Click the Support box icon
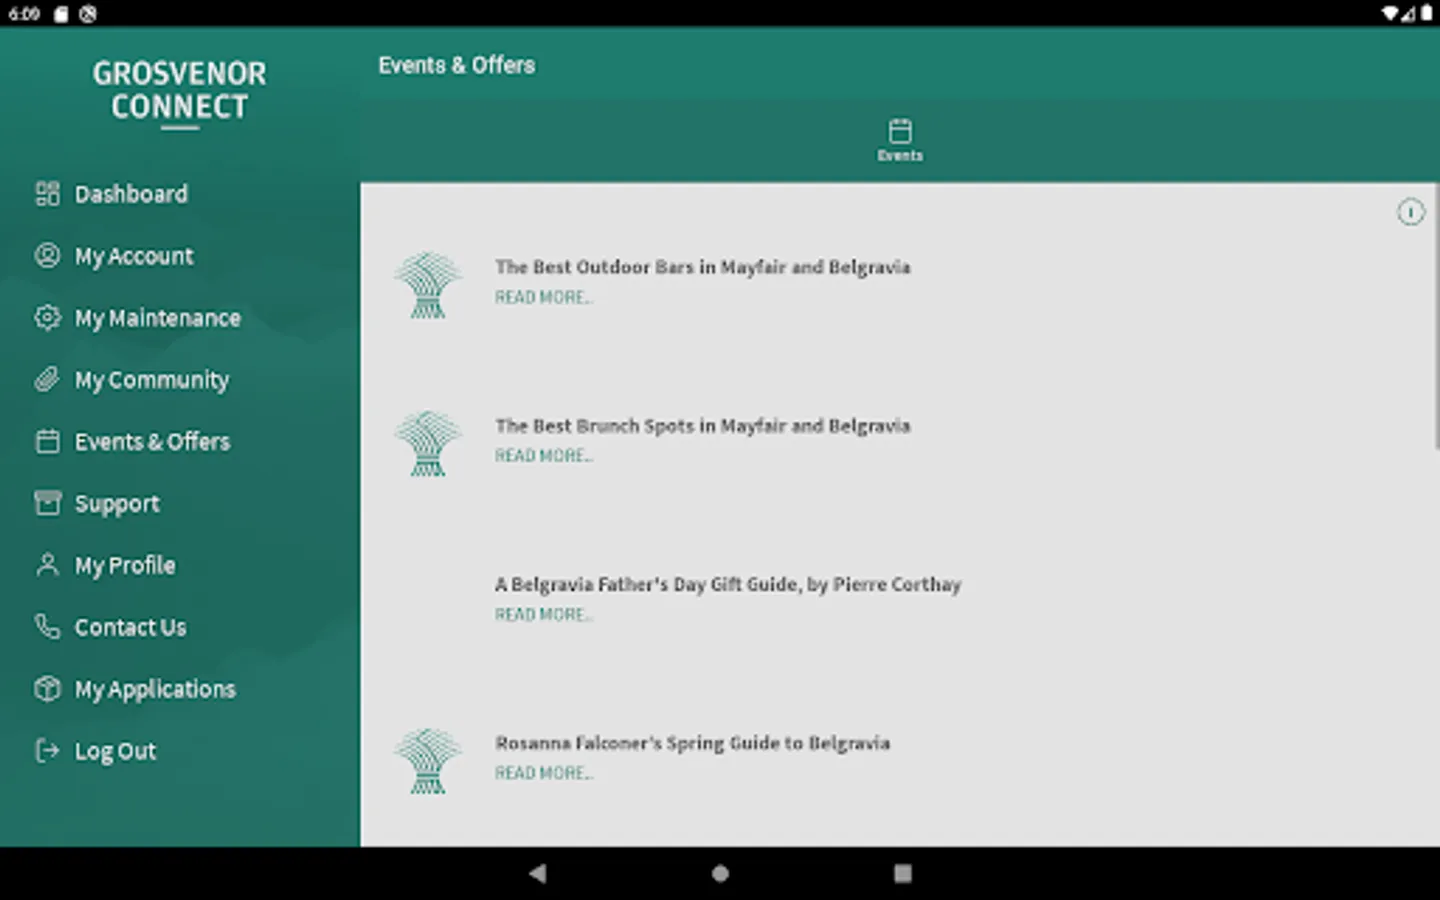This screenshot has height=900, width=1440. 47,503
